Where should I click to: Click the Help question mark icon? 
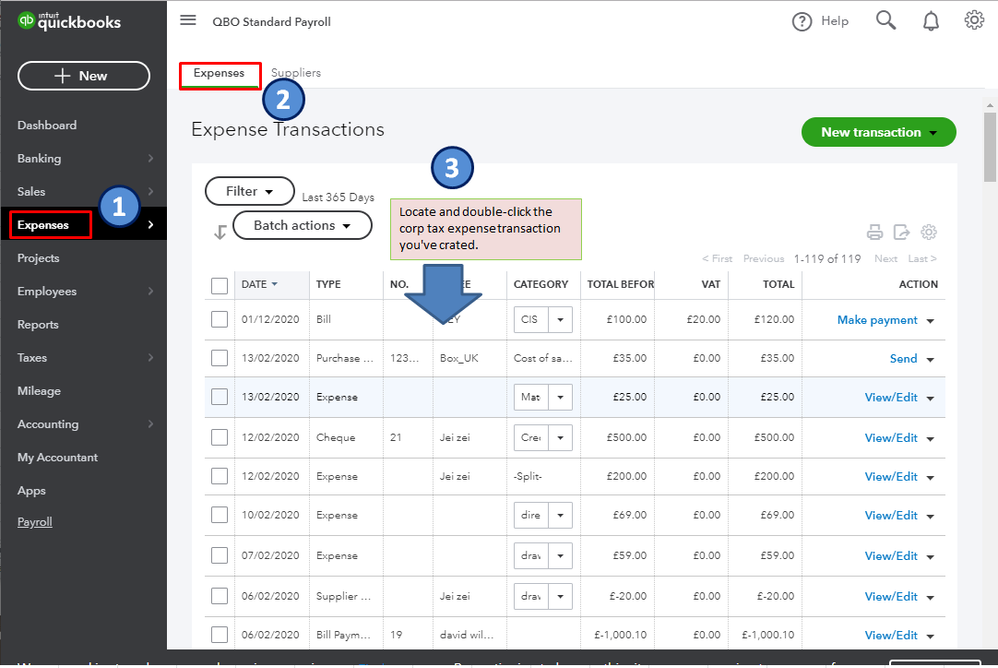tap(802, 21)
